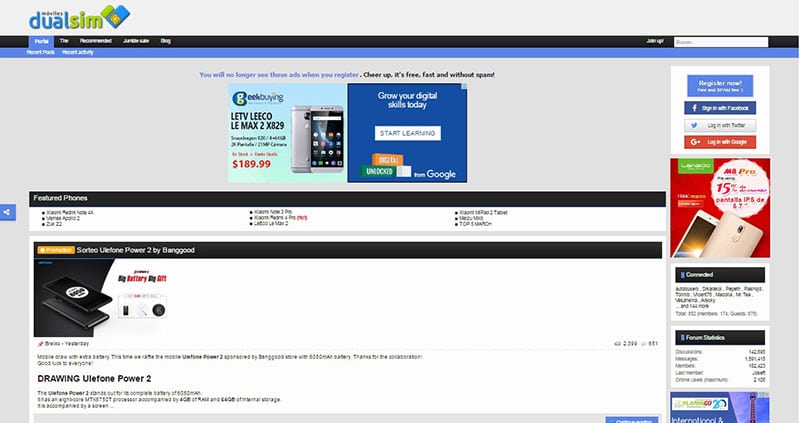Click the Register now button
Viewport: 800px width, 423px height.
[x=720, y=86]
